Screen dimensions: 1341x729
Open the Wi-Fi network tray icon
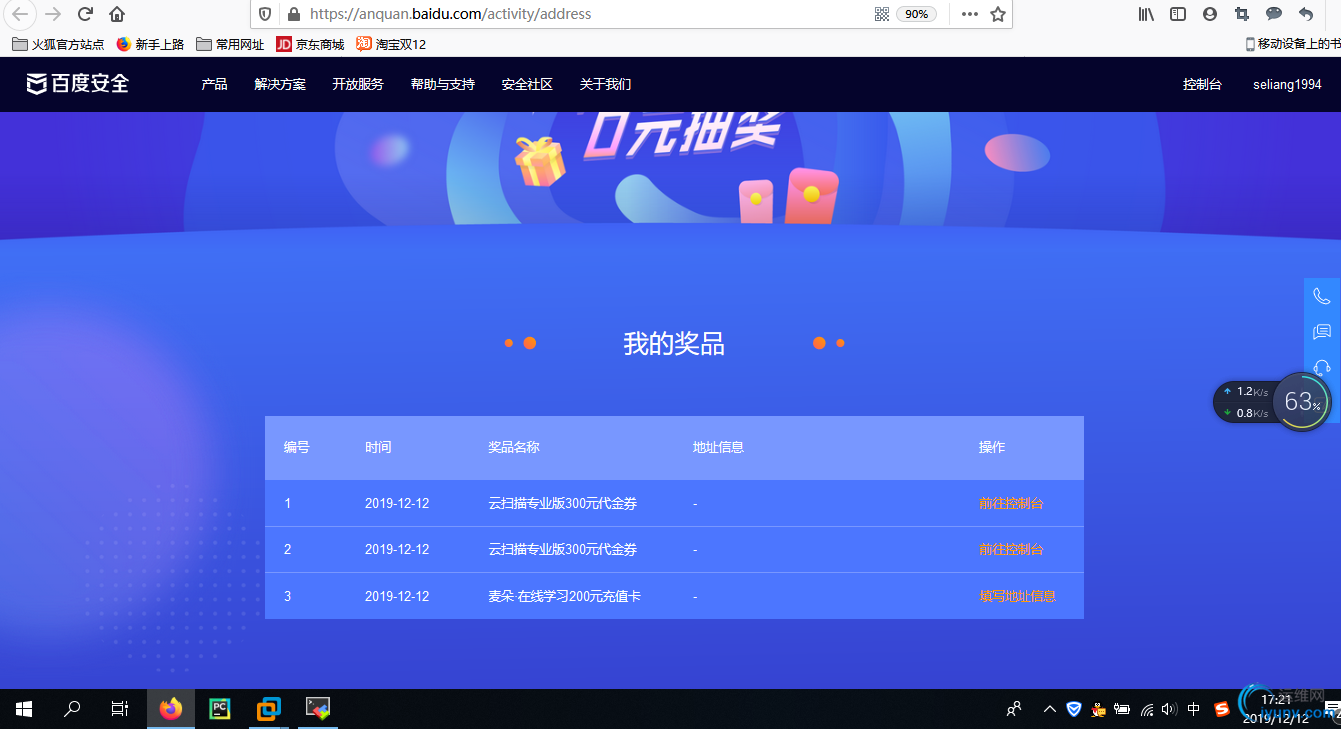click(1147, 709)
